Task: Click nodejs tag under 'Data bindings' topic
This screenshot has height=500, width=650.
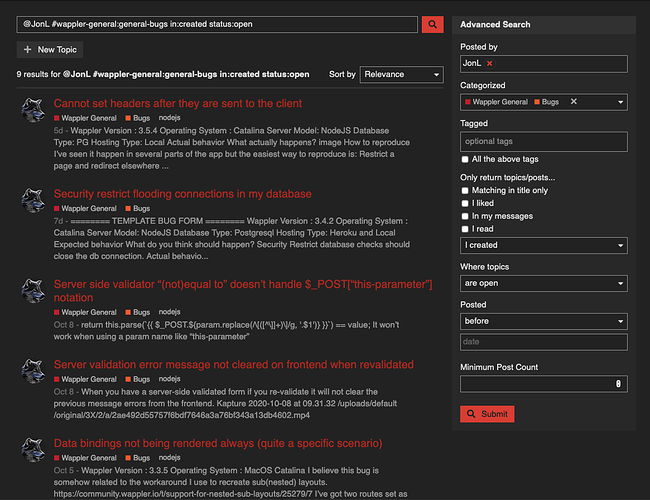Action: pos(170,458)
